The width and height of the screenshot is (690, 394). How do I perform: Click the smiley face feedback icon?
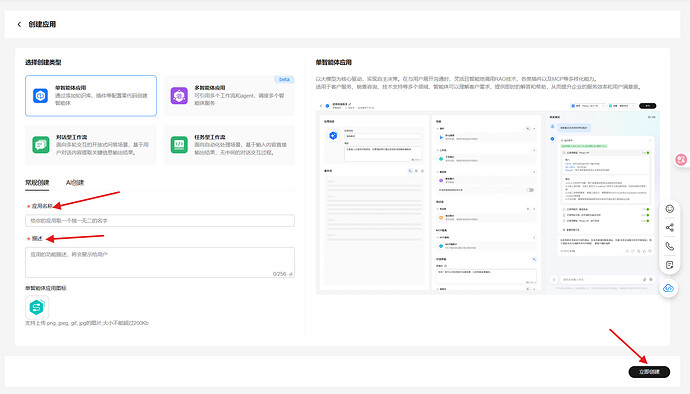pos(669,209)
